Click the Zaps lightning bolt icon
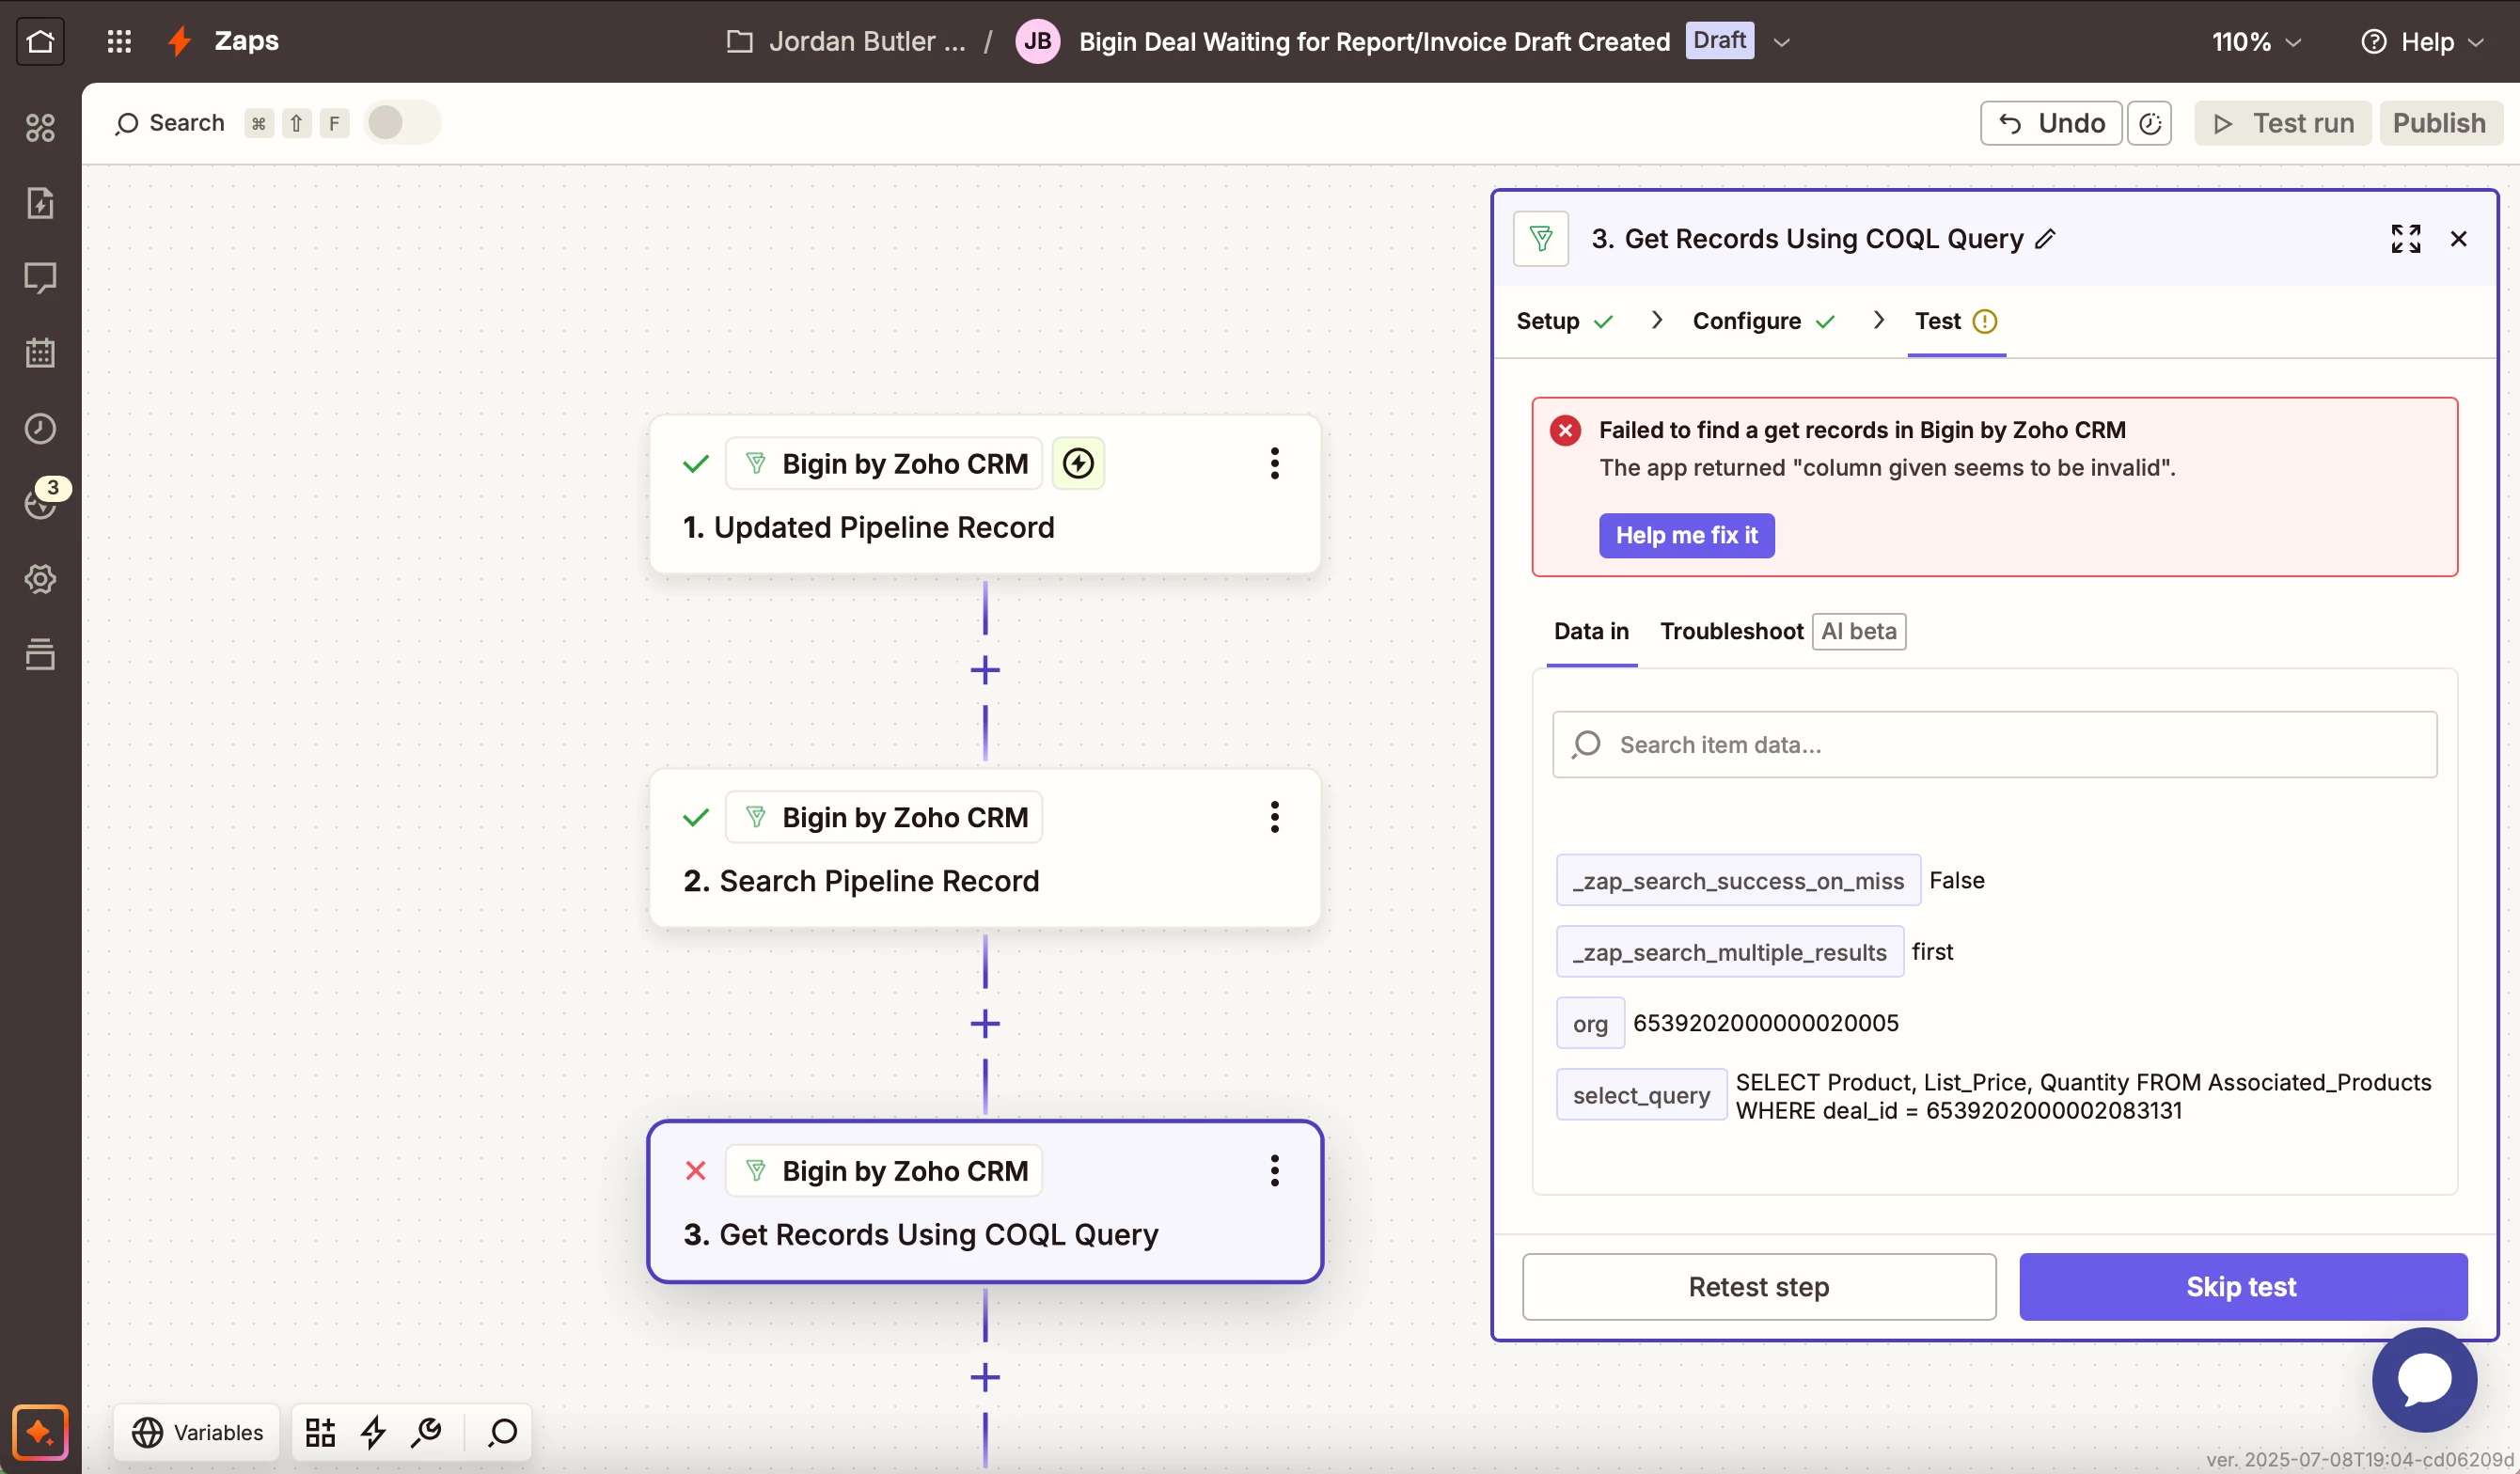Screen dimensions: 2520x1474 [180, 41]
